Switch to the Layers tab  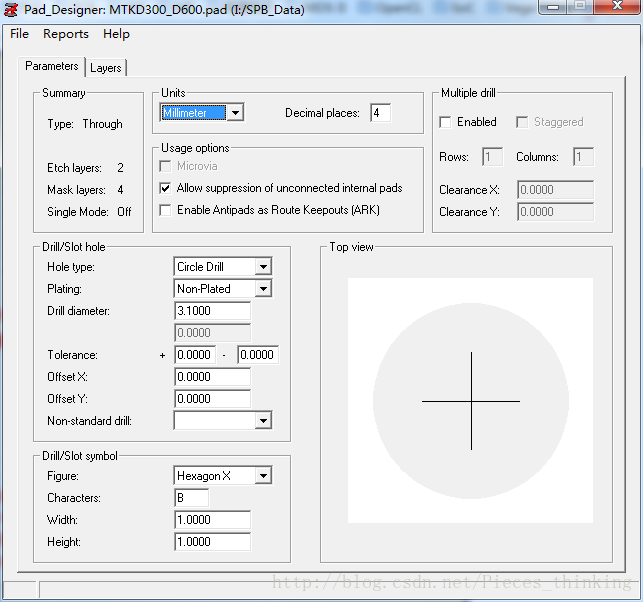105,68
